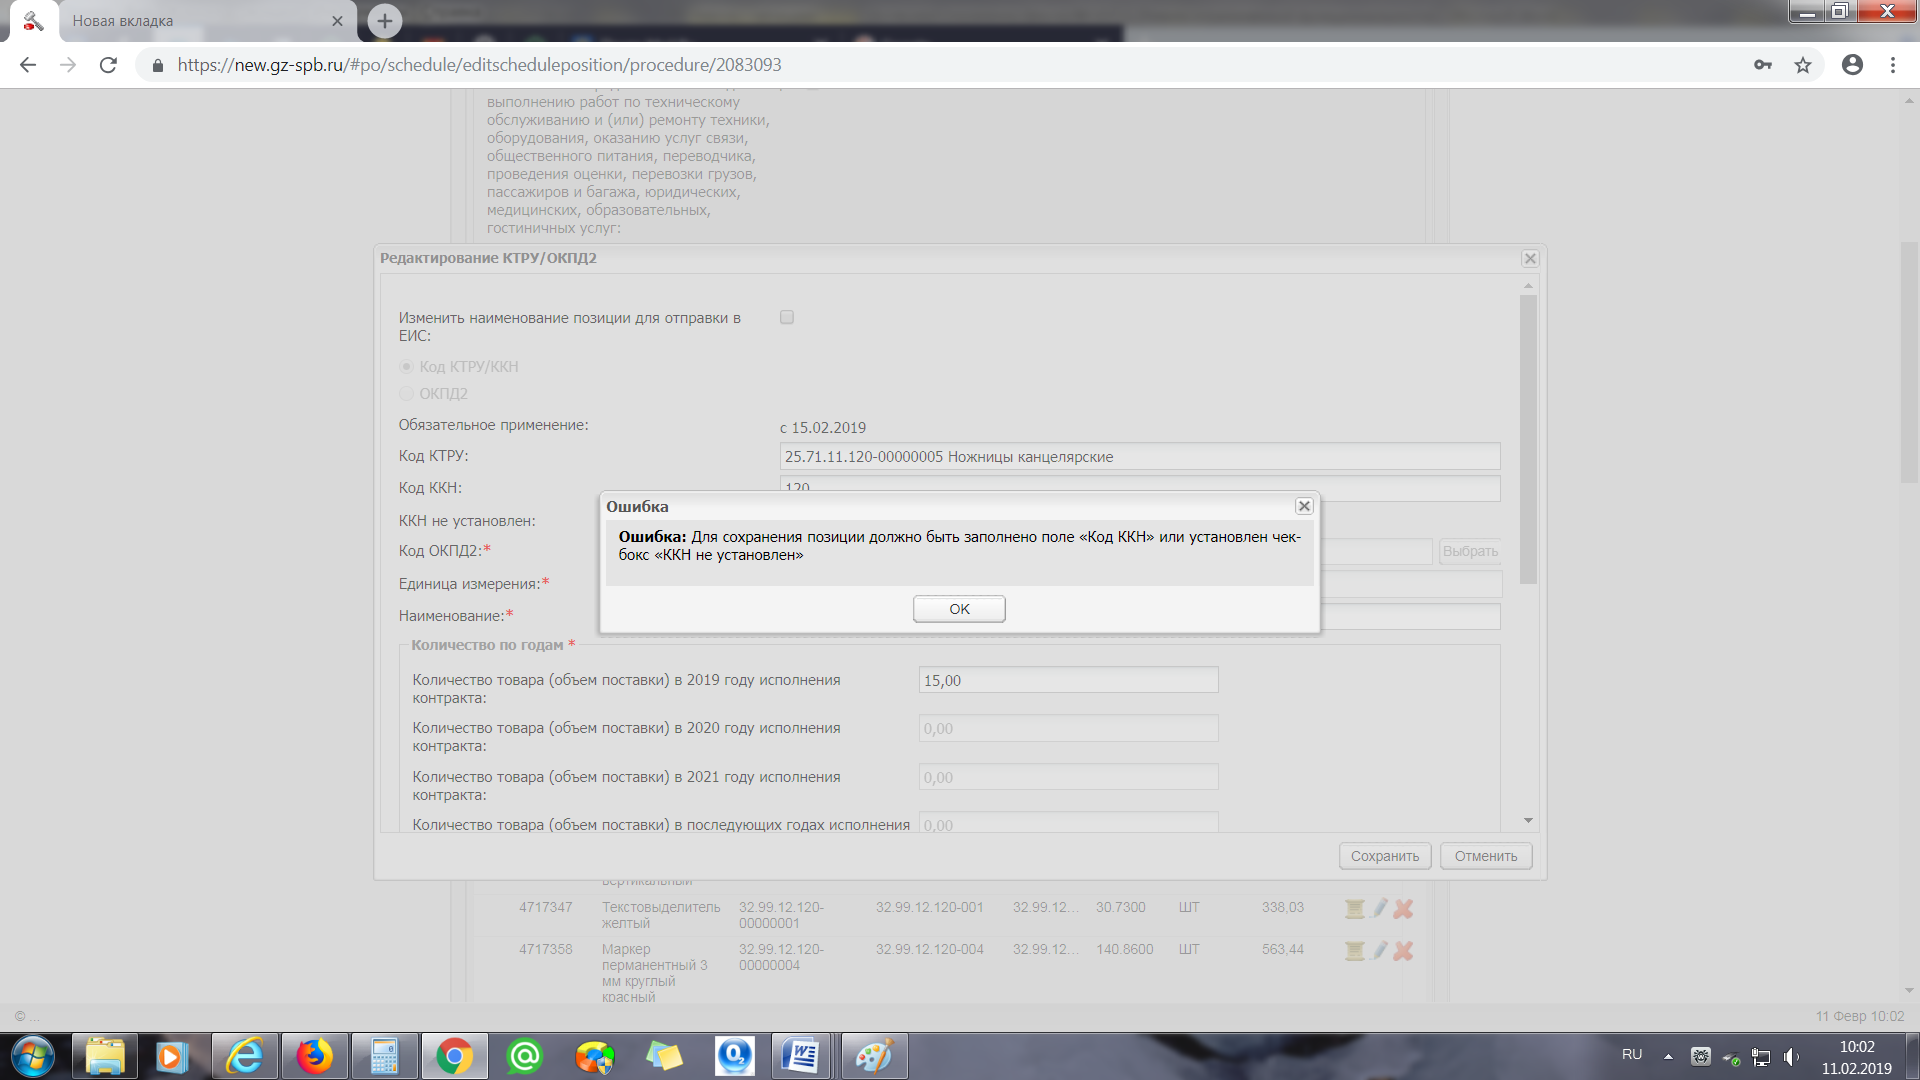Open Firefox from the taskbar
The image size is (1920, 1080).
(x=314, y=1056)
